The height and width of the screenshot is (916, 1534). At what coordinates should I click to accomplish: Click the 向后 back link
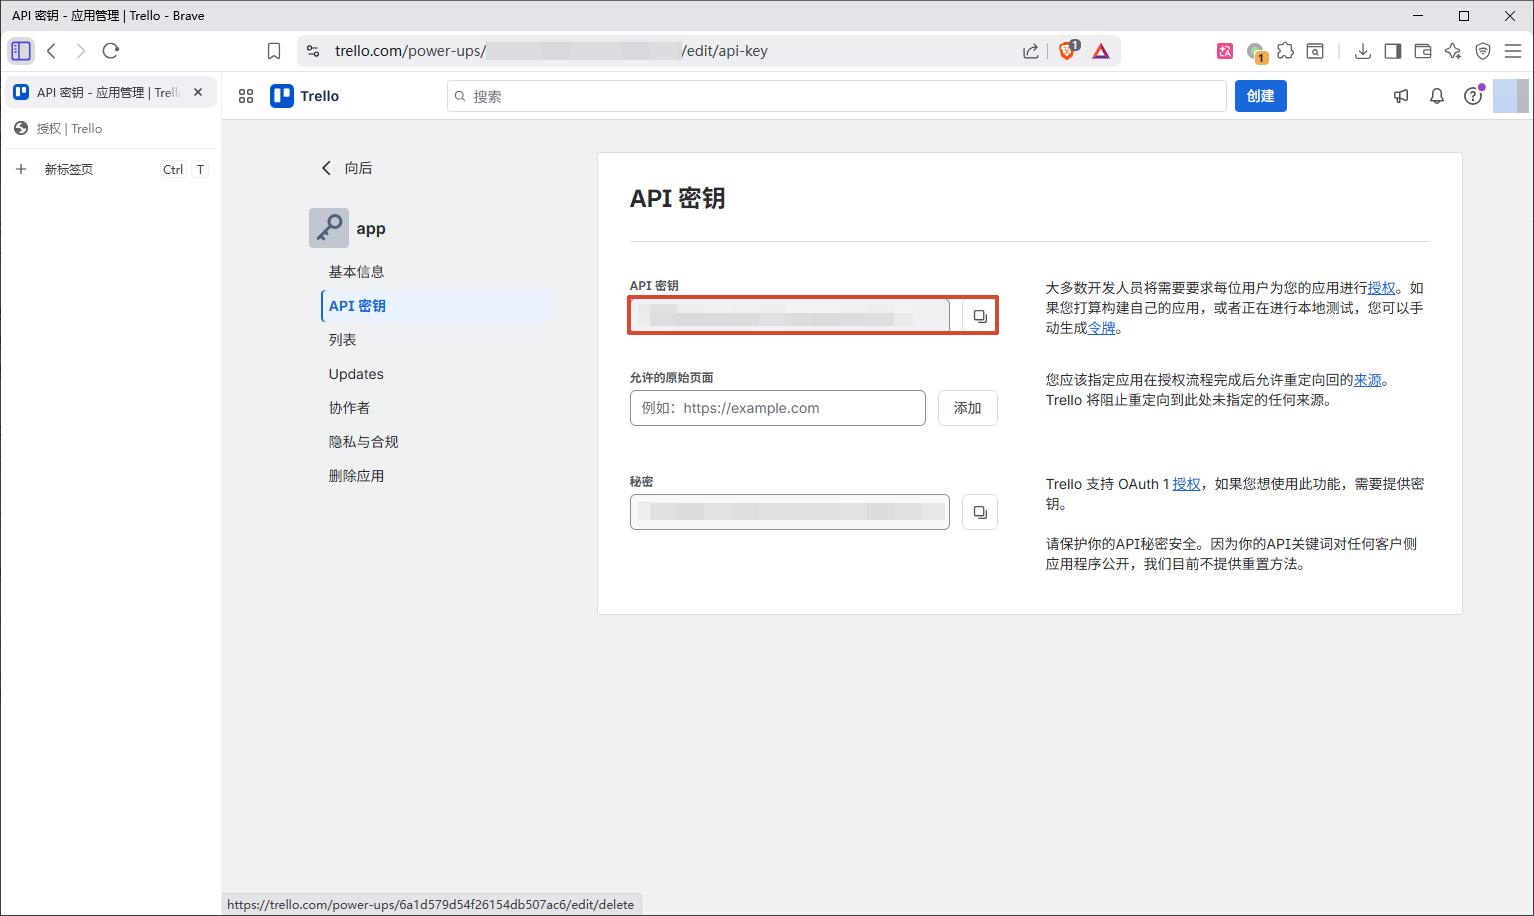click(346, 168)
